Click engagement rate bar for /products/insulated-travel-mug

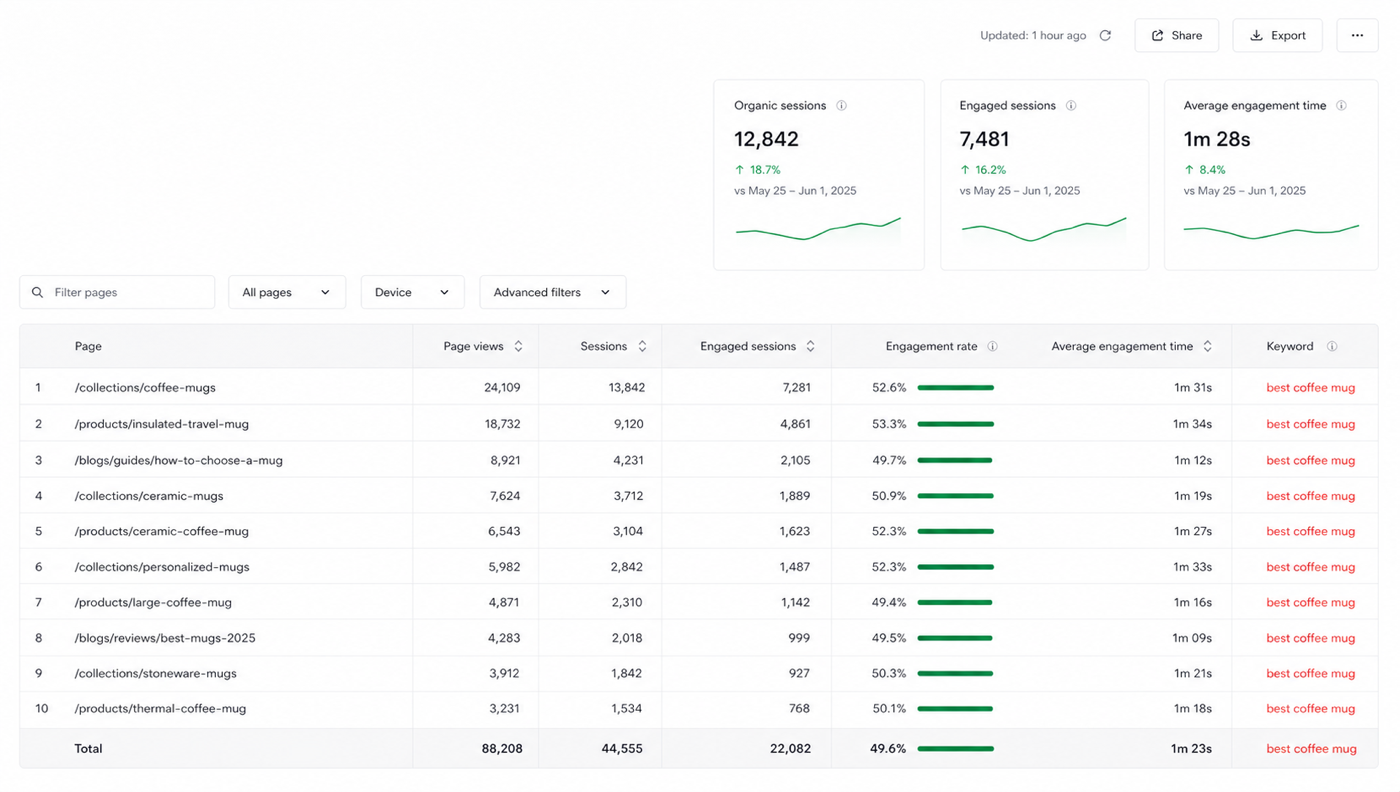point(955,424)
